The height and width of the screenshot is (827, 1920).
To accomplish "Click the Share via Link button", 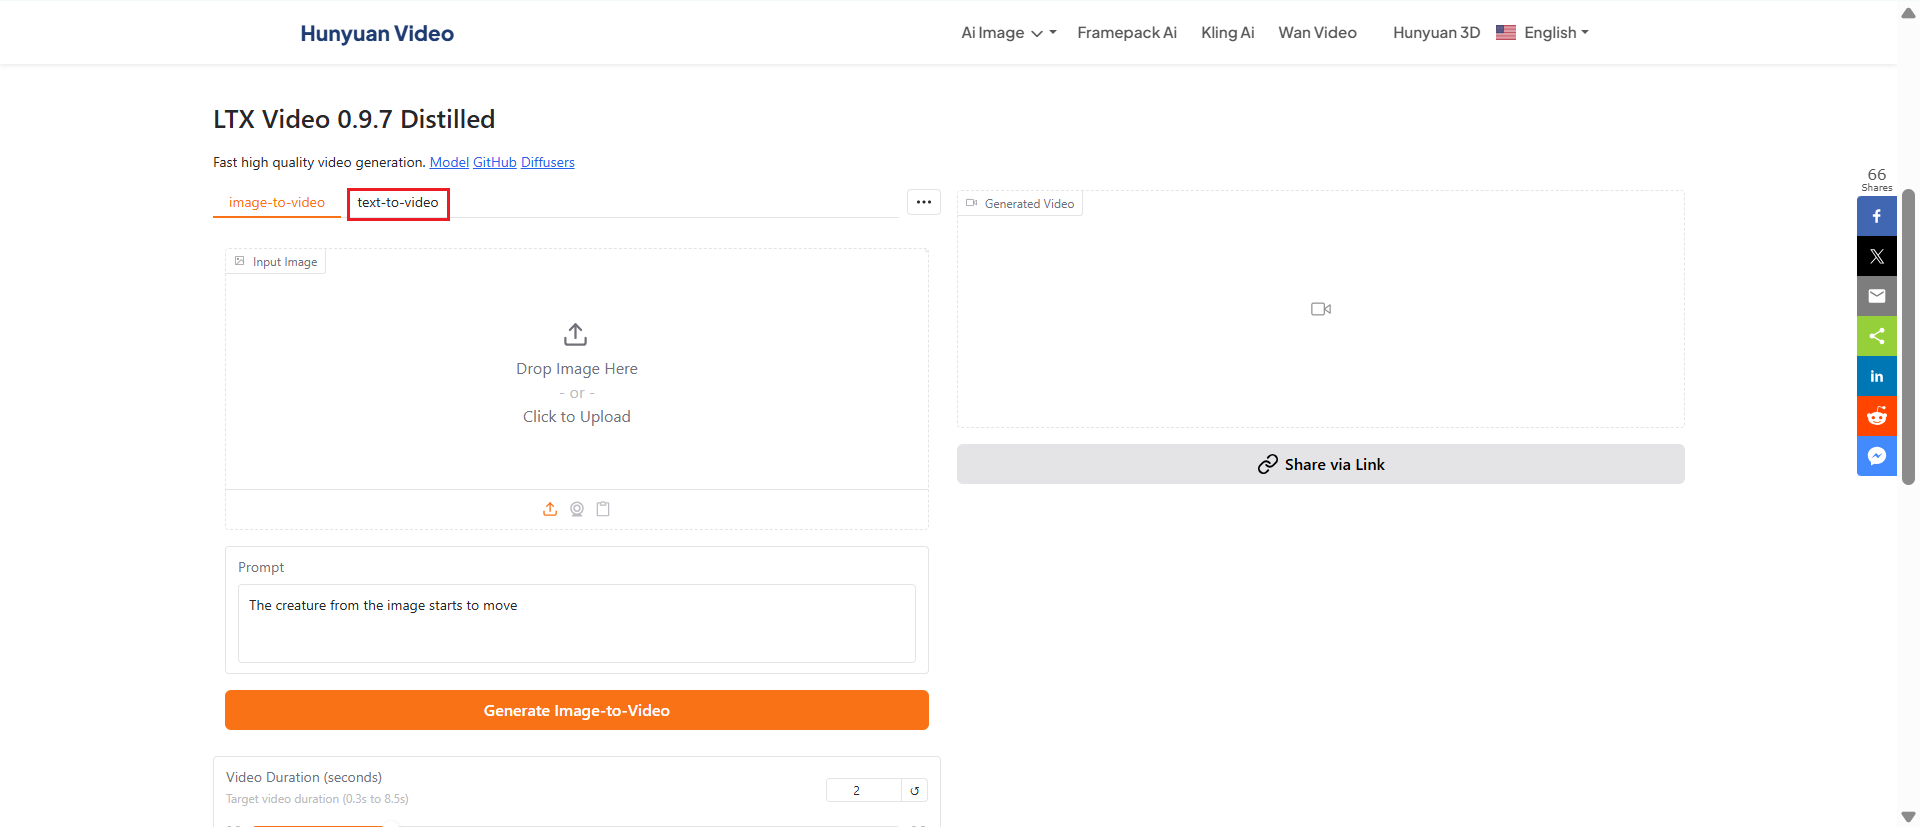I will [1320, 464].
